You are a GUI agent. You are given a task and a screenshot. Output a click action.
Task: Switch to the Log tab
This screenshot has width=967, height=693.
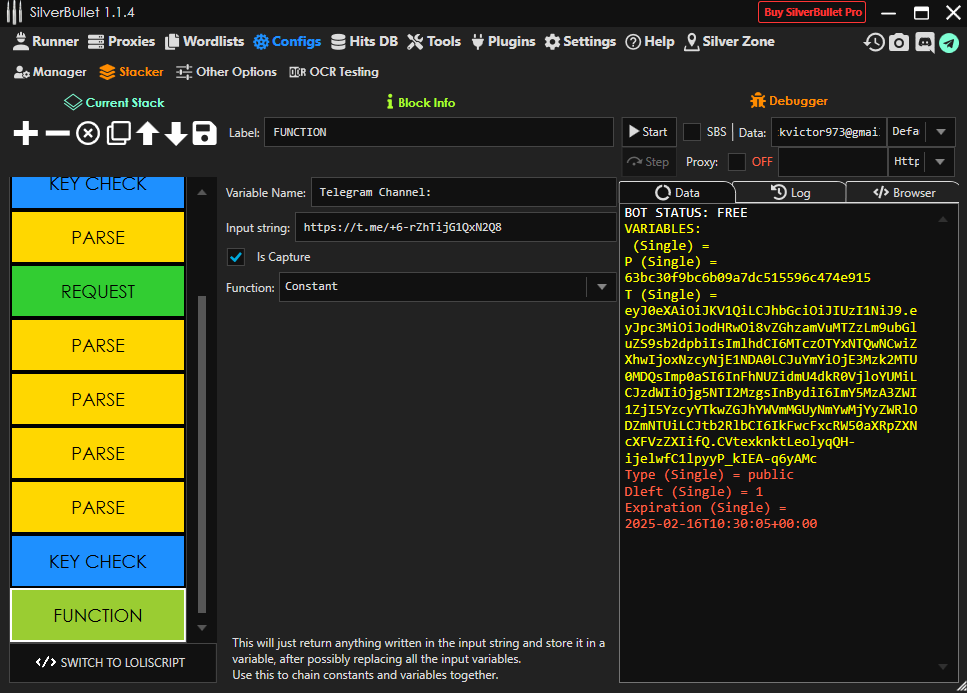pos(790,192)
